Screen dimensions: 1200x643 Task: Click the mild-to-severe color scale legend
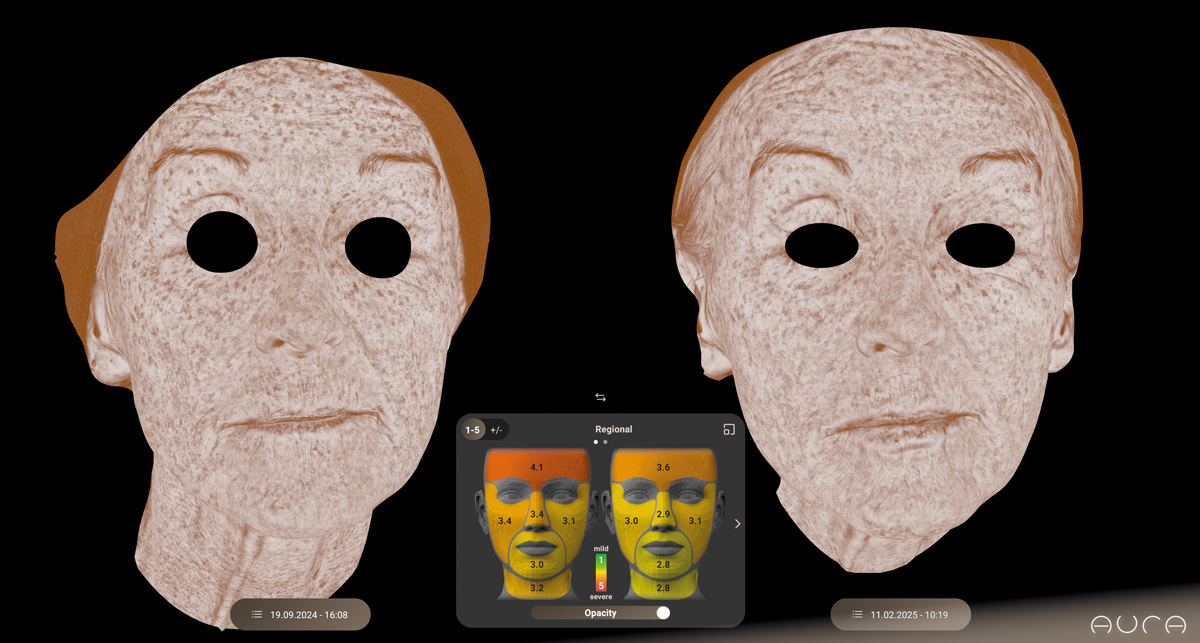[600, 572]
